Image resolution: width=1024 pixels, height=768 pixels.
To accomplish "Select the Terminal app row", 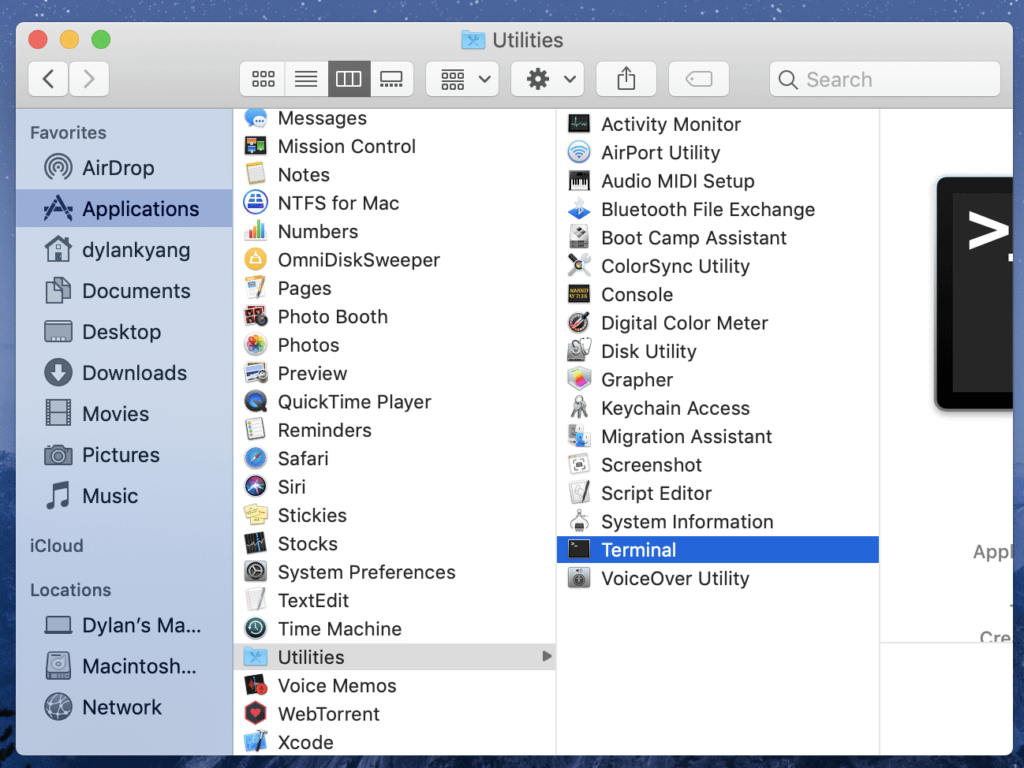I will tap(718, 550).
